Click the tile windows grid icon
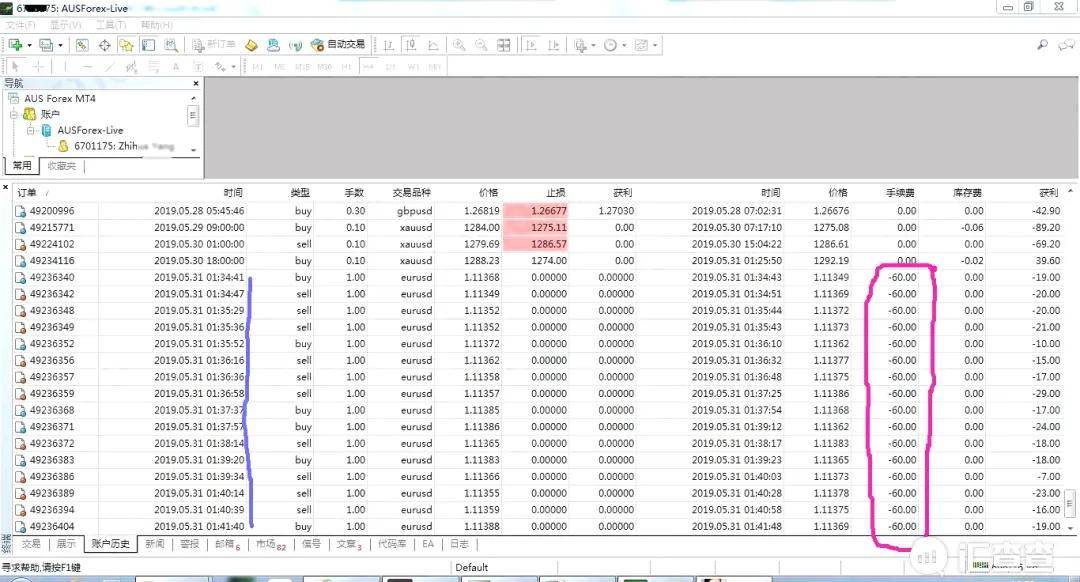The height and width of the screenshot is (582, 1080). point(504,45)
